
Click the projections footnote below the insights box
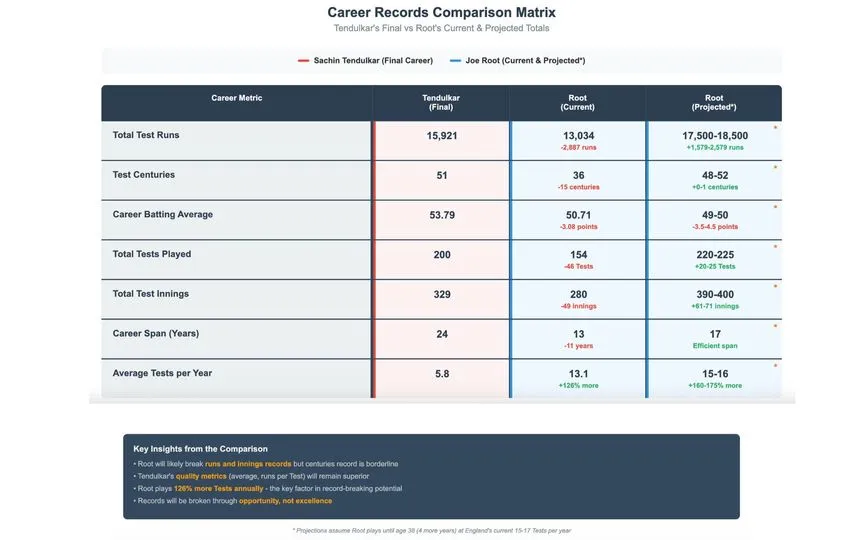431,531
